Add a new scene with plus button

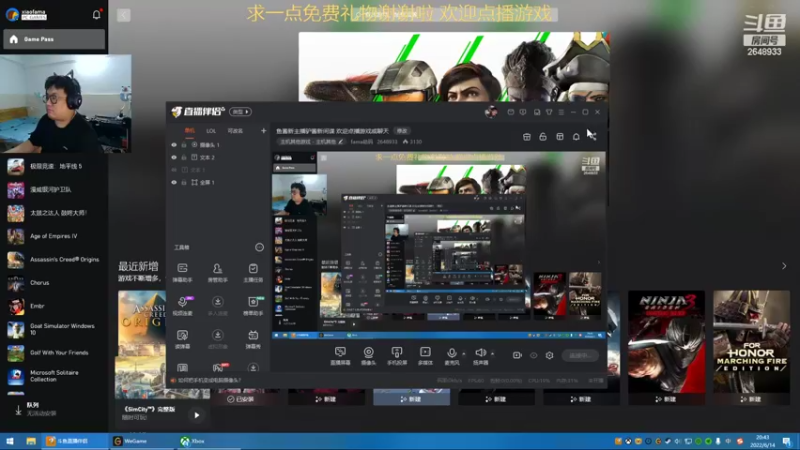click(263, 131)
